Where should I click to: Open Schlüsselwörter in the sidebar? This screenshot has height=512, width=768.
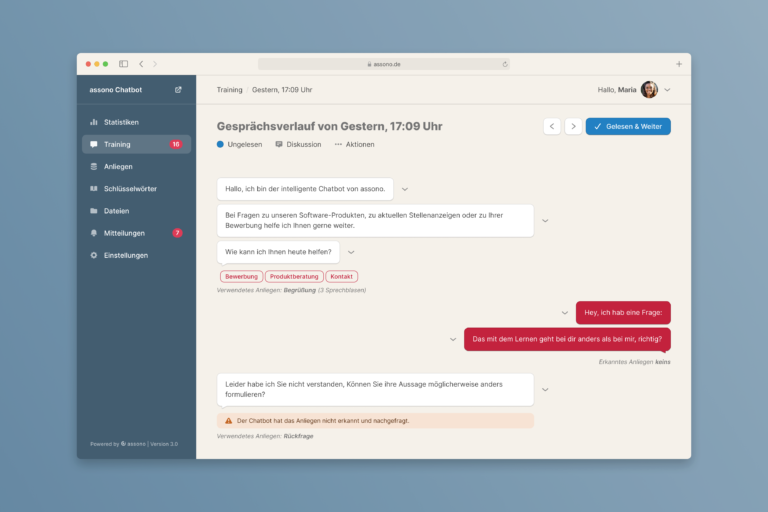[136, 189]
